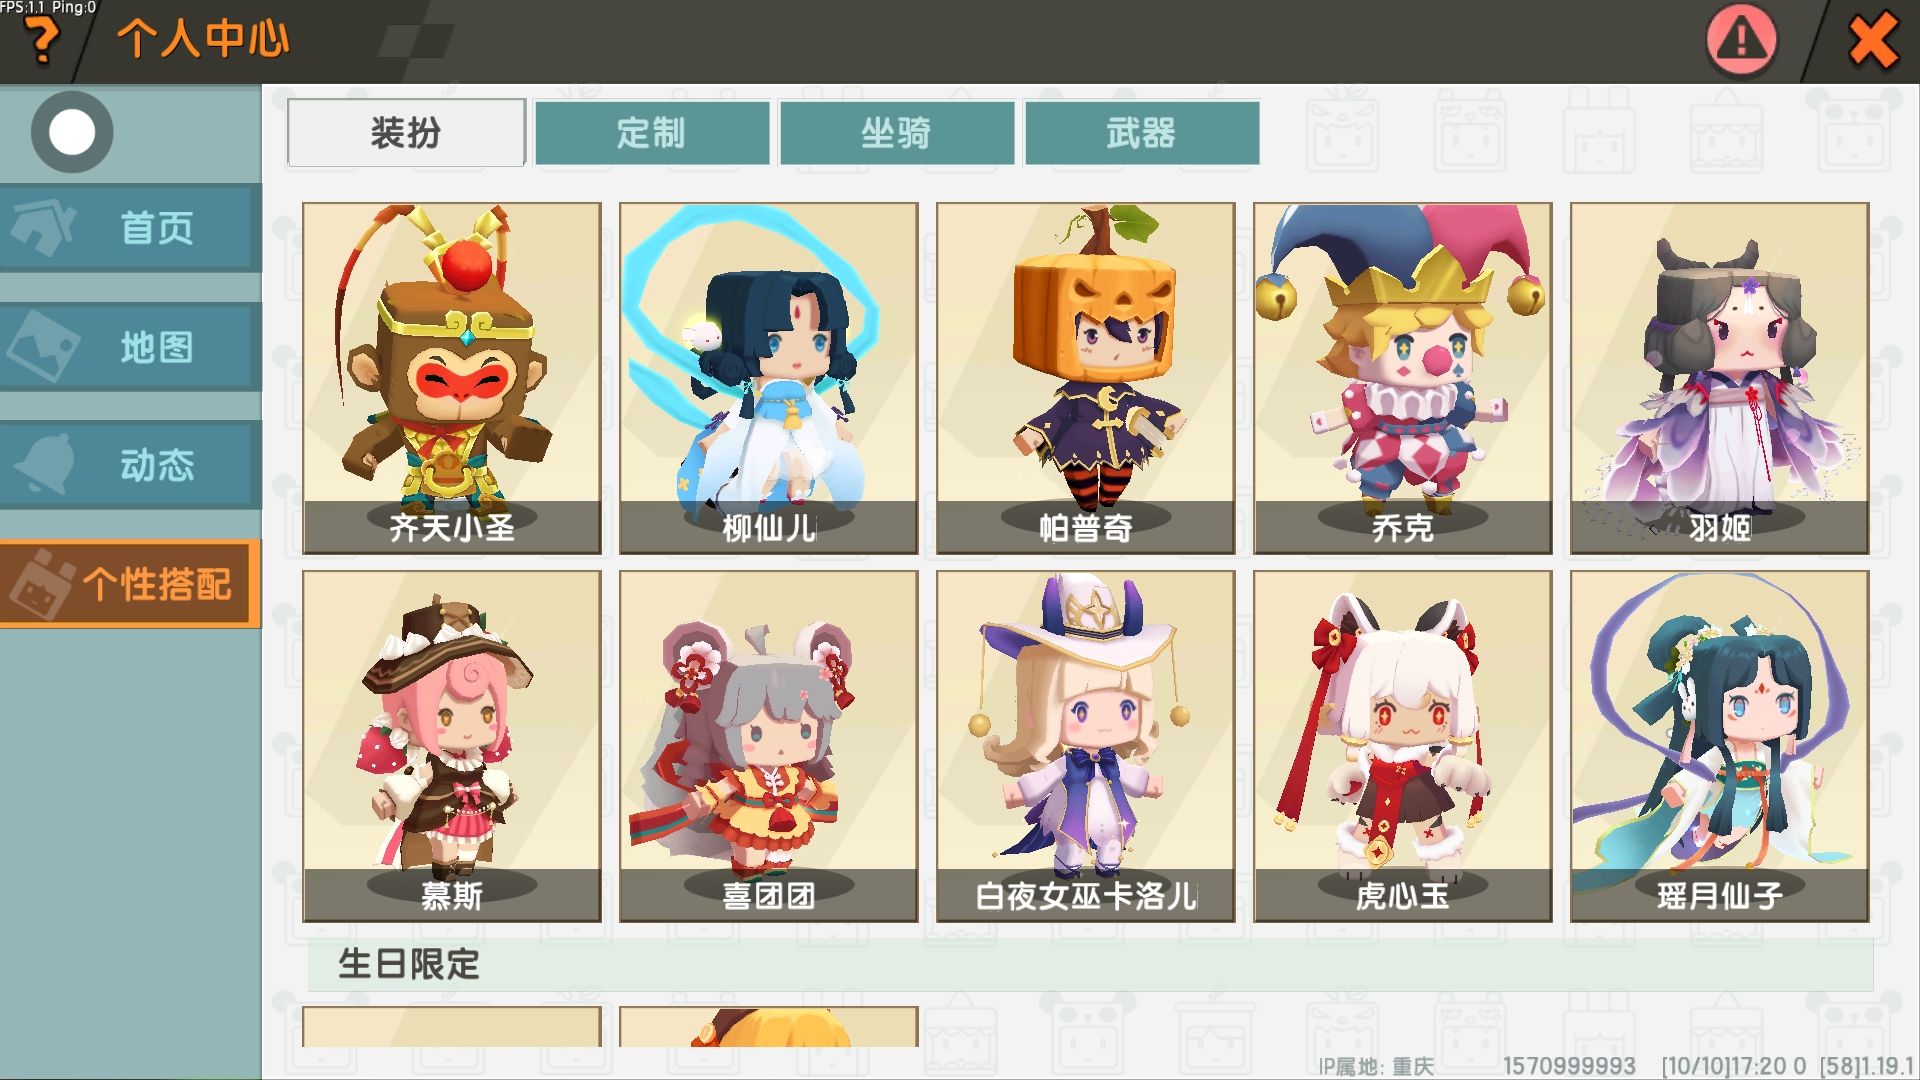Switch to the 装扮 tab

(406, 132)
